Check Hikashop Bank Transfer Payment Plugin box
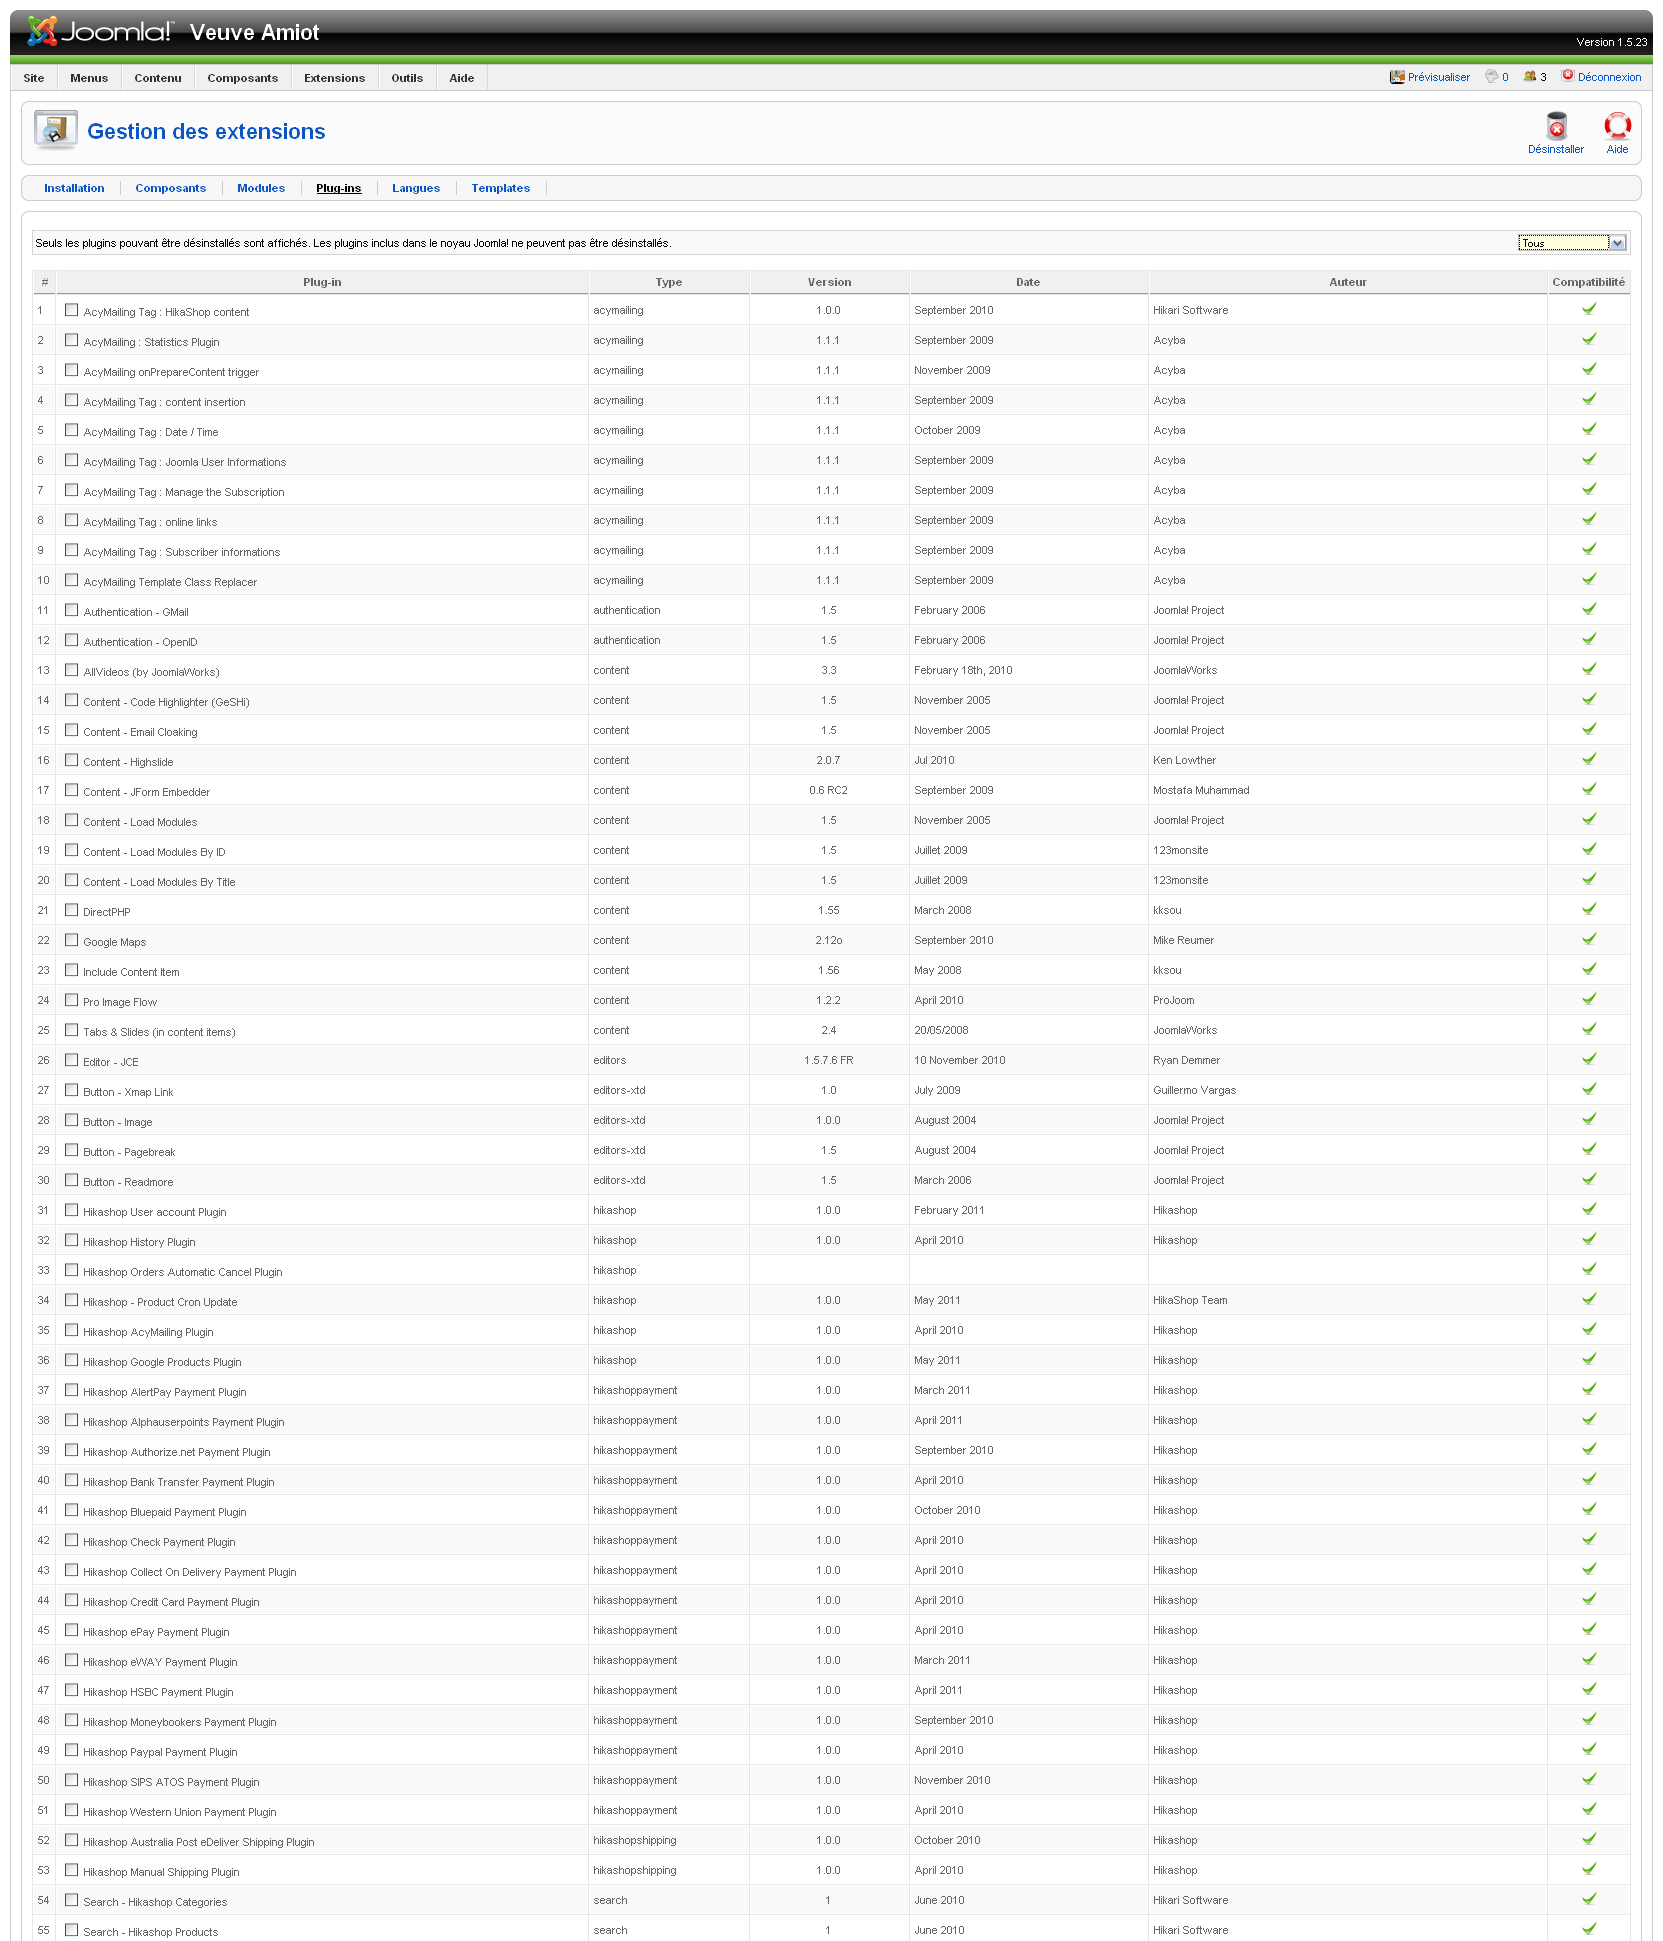 point(71,1480)
